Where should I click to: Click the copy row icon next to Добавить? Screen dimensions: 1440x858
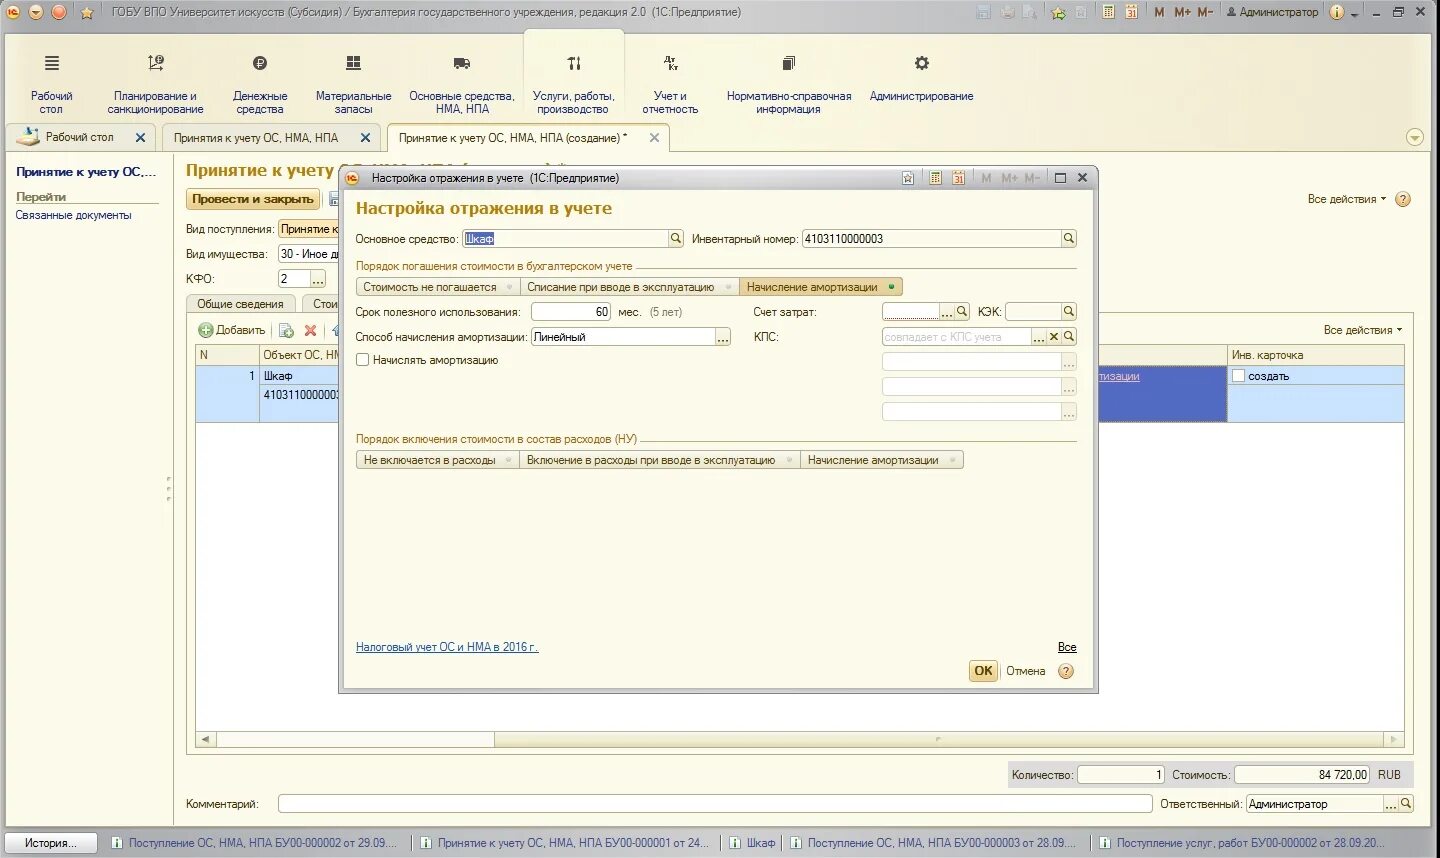pos(286,330)
